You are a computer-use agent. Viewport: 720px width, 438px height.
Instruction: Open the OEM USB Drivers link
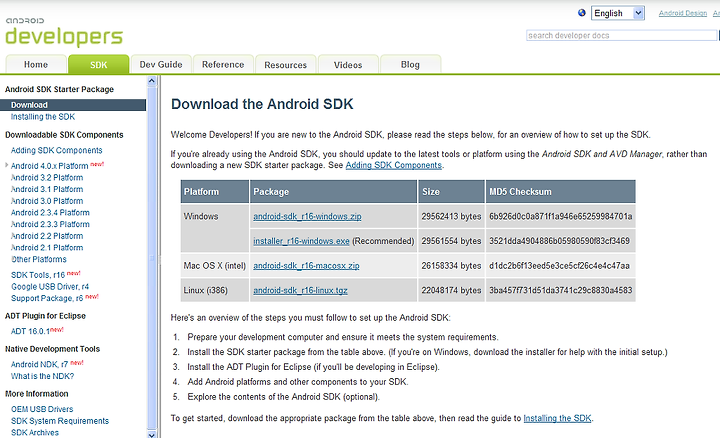[x=42, y=409]
